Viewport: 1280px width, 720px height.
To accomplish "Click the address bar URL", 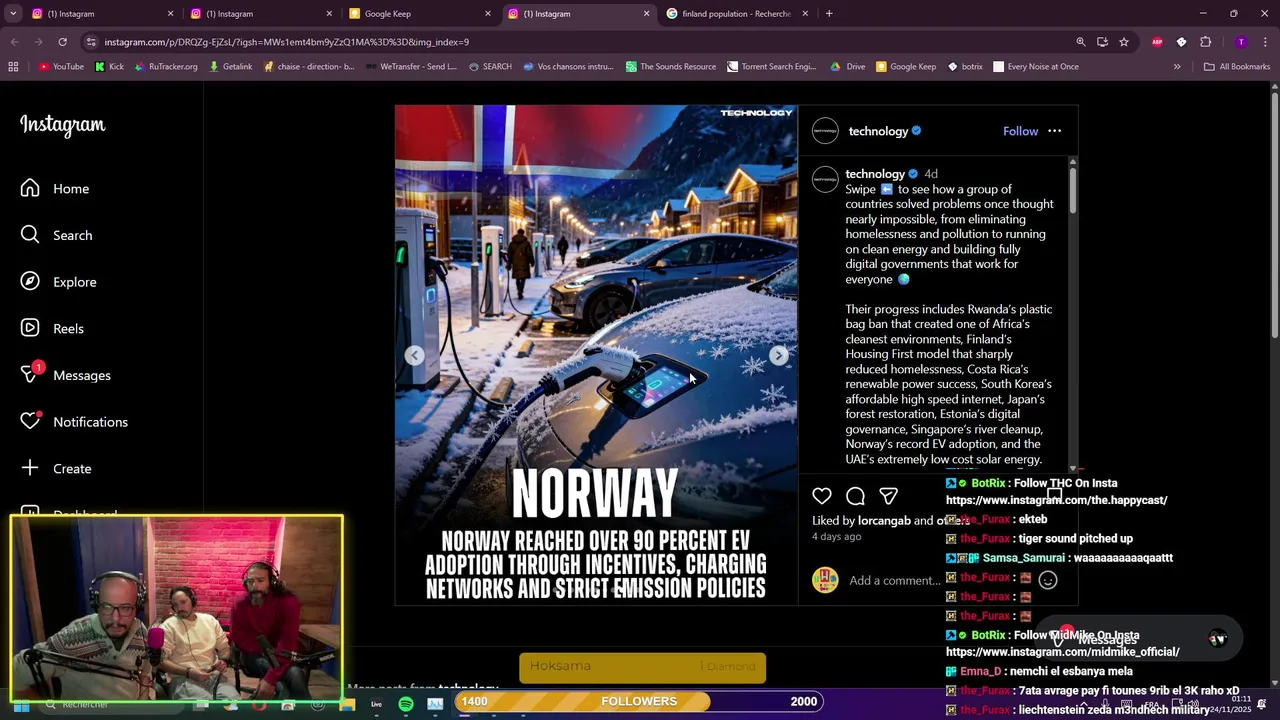I will point(286,42).
